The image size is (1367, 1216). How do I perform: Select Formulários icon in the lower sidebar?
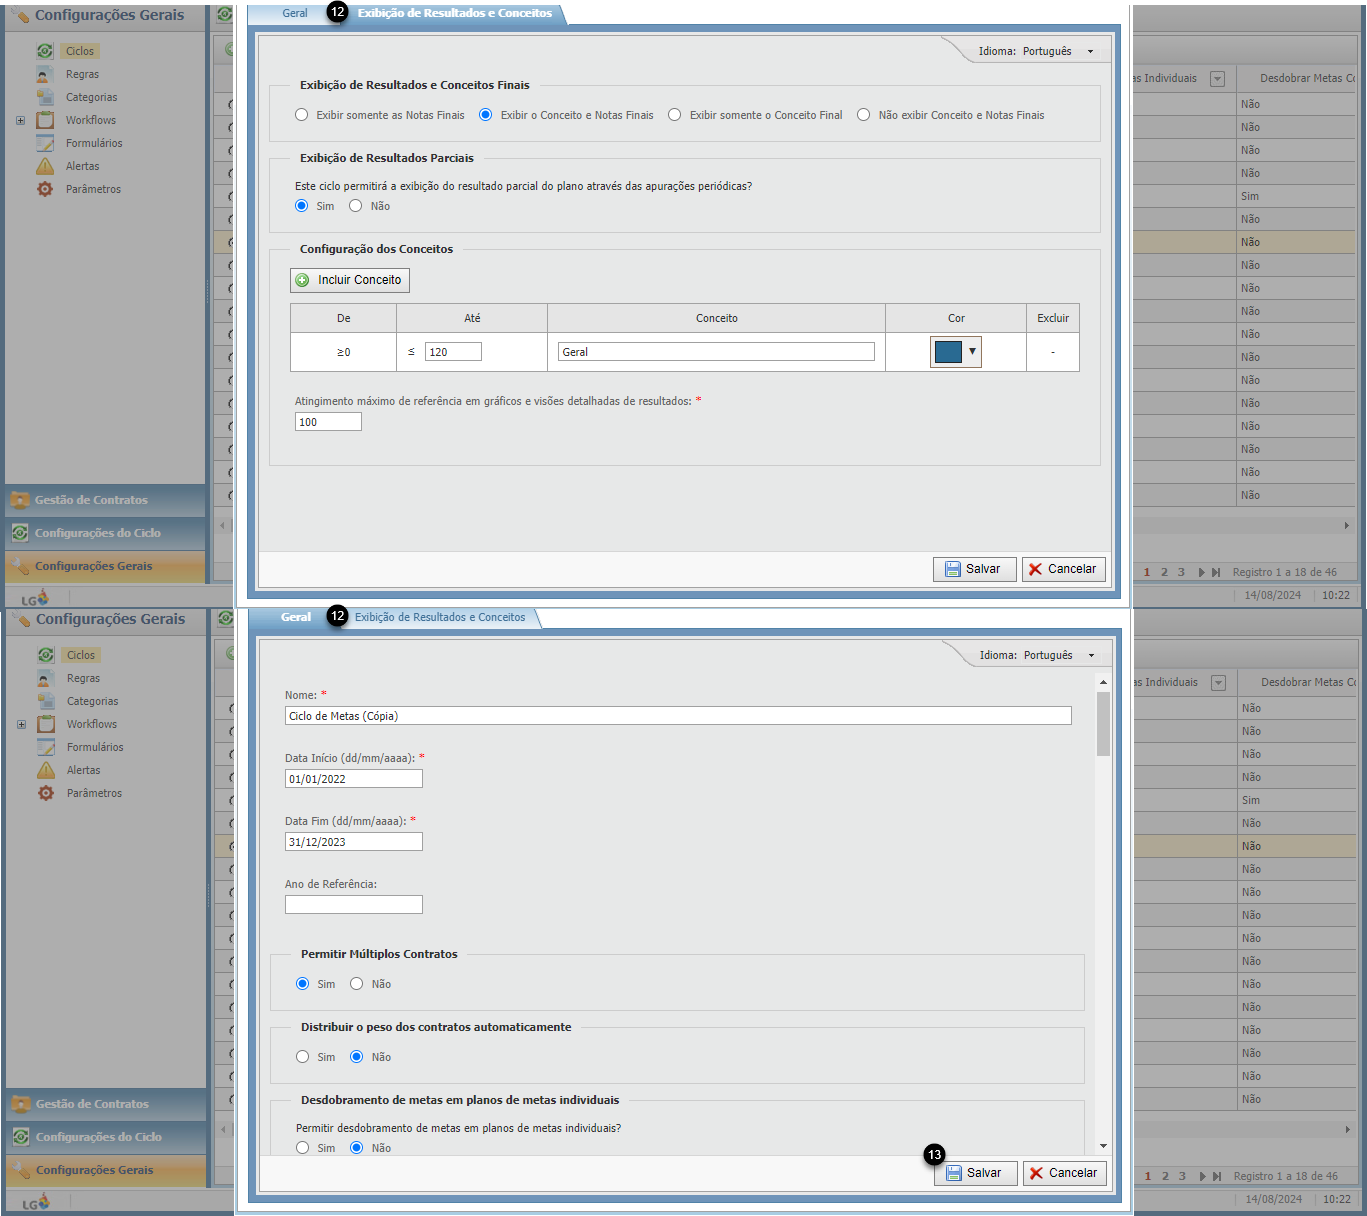46,747
